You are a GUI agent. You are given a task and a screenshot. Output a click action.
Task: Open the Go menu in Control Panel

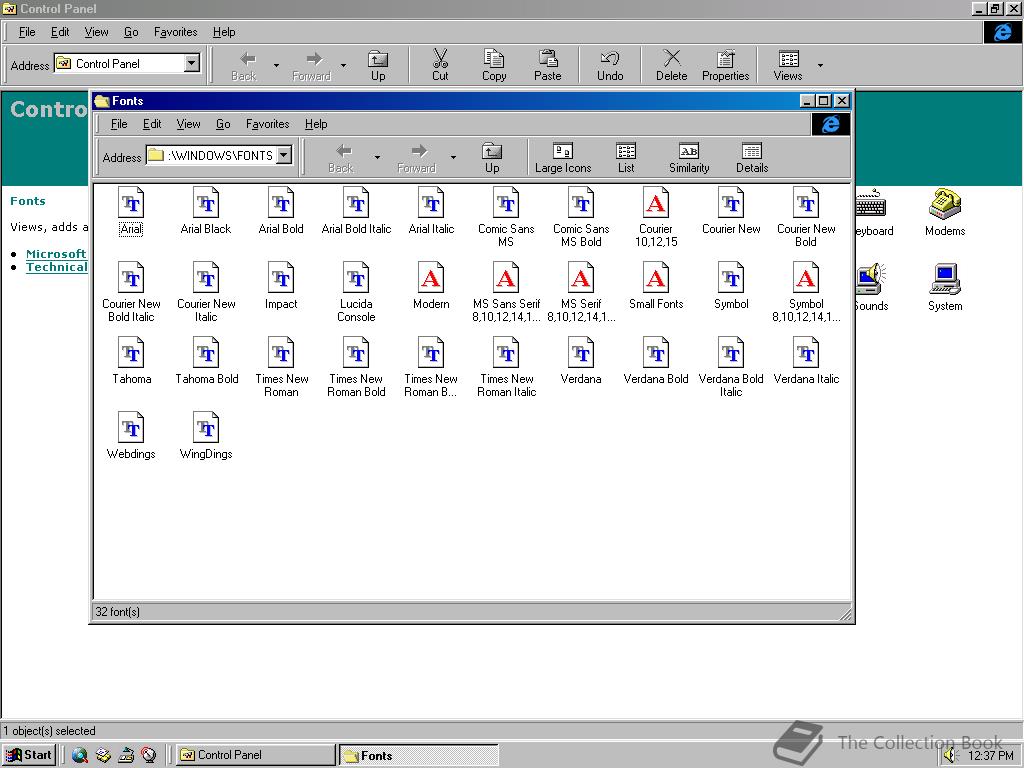click(131, 32)
